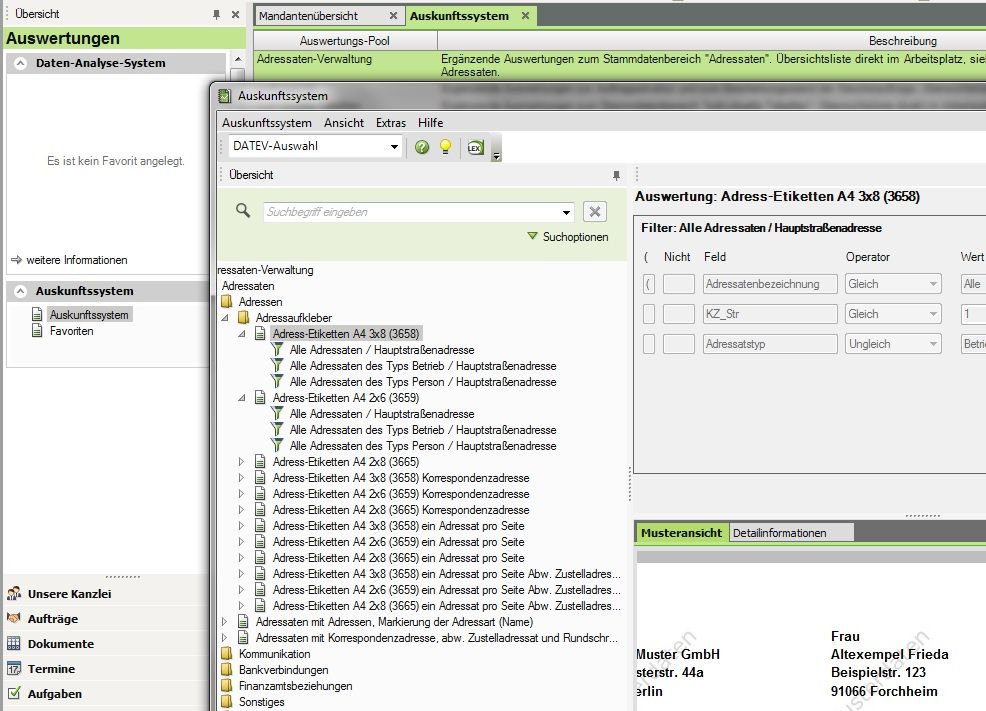Open the search term dropdown arrow
The height and width of the screenshot is (711, 986).
pos(566,212)
